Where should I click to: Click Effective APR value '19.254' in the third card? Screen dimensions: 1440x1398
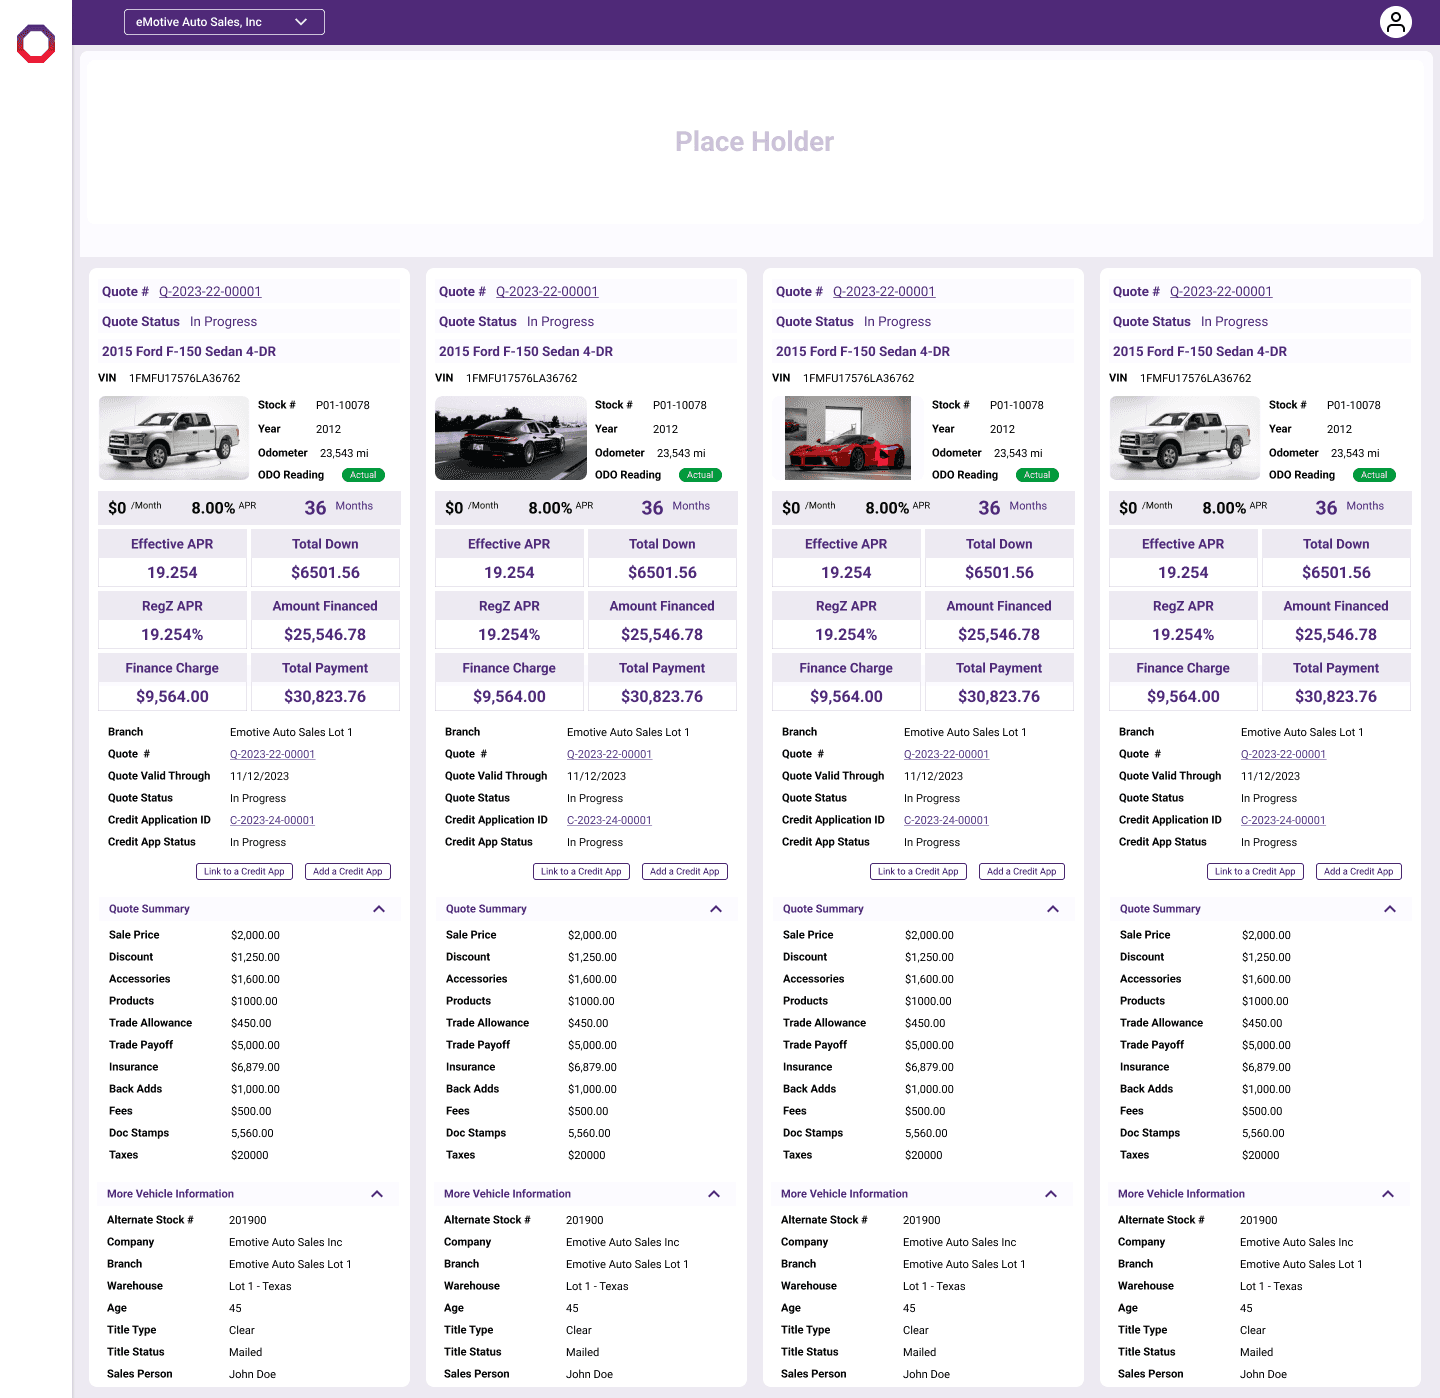[x=846, y=573]
